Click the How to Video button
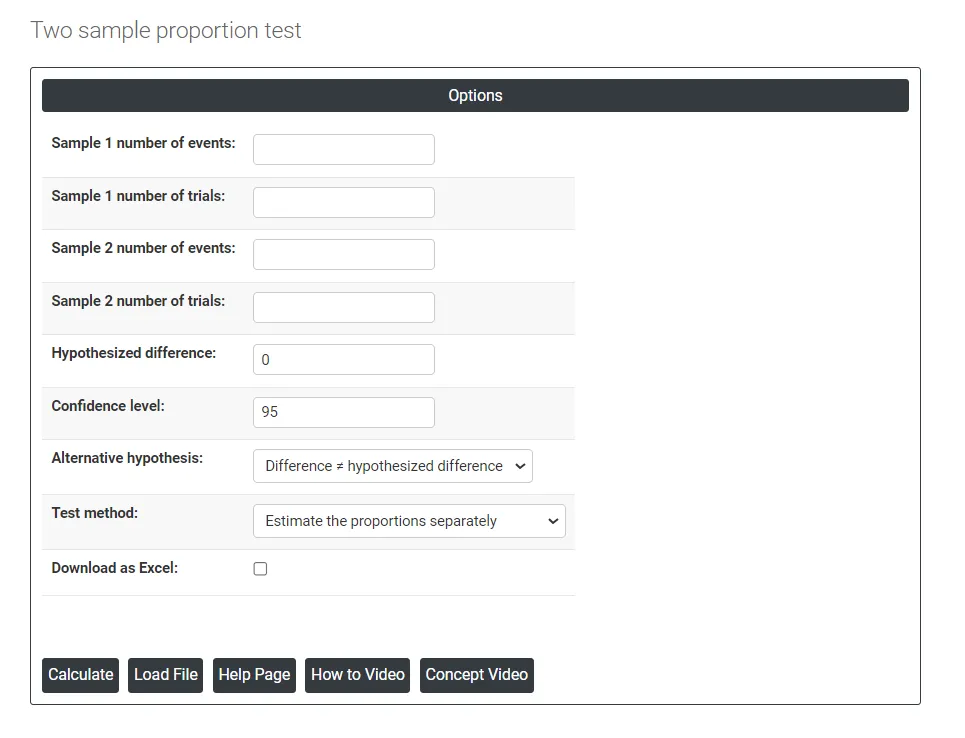Image resolution: width=965 pixels, height=738 pixels. tap(358, 675)
